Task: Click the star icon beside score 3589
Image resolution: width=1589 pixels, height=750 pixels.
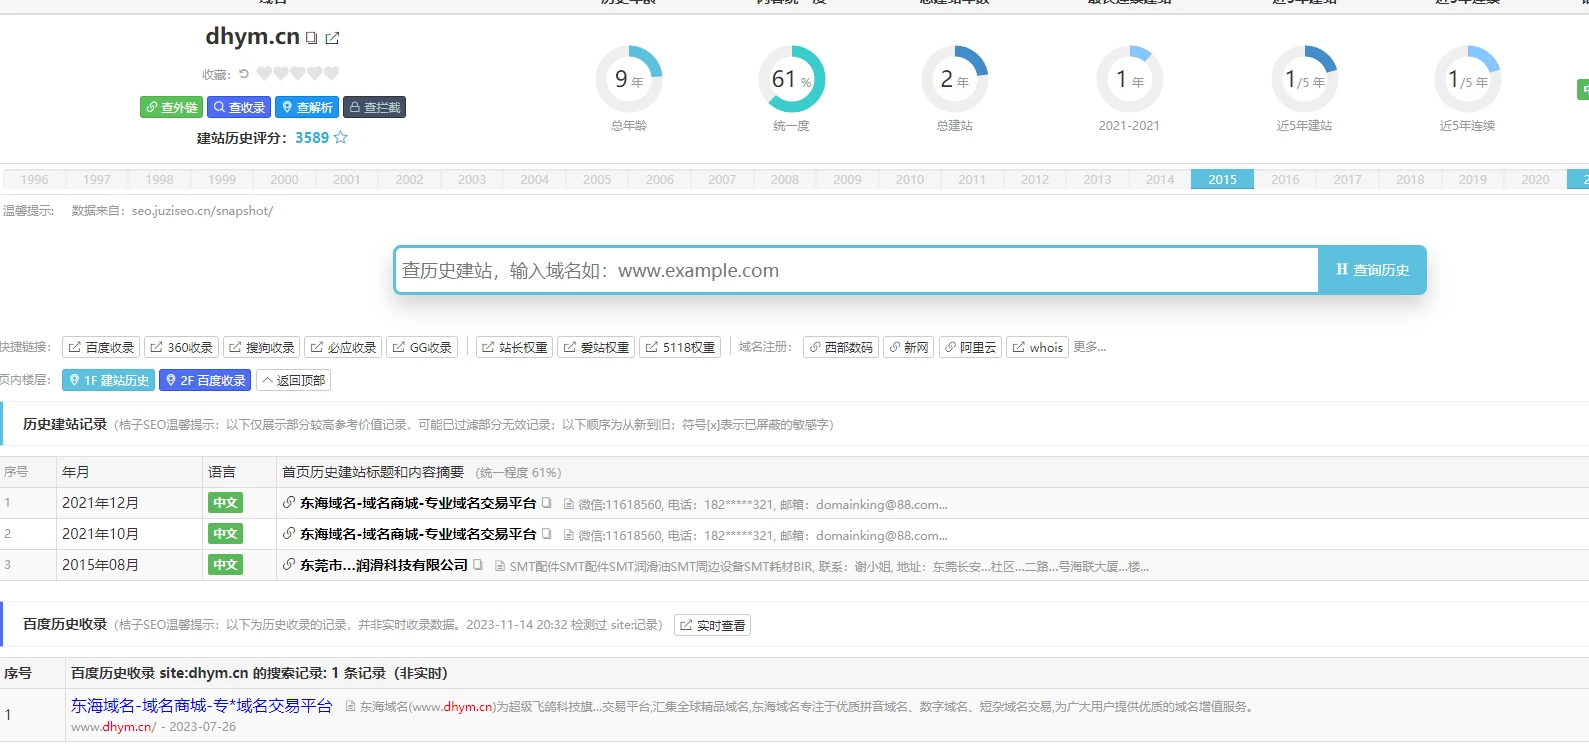Action: (341, 138)
